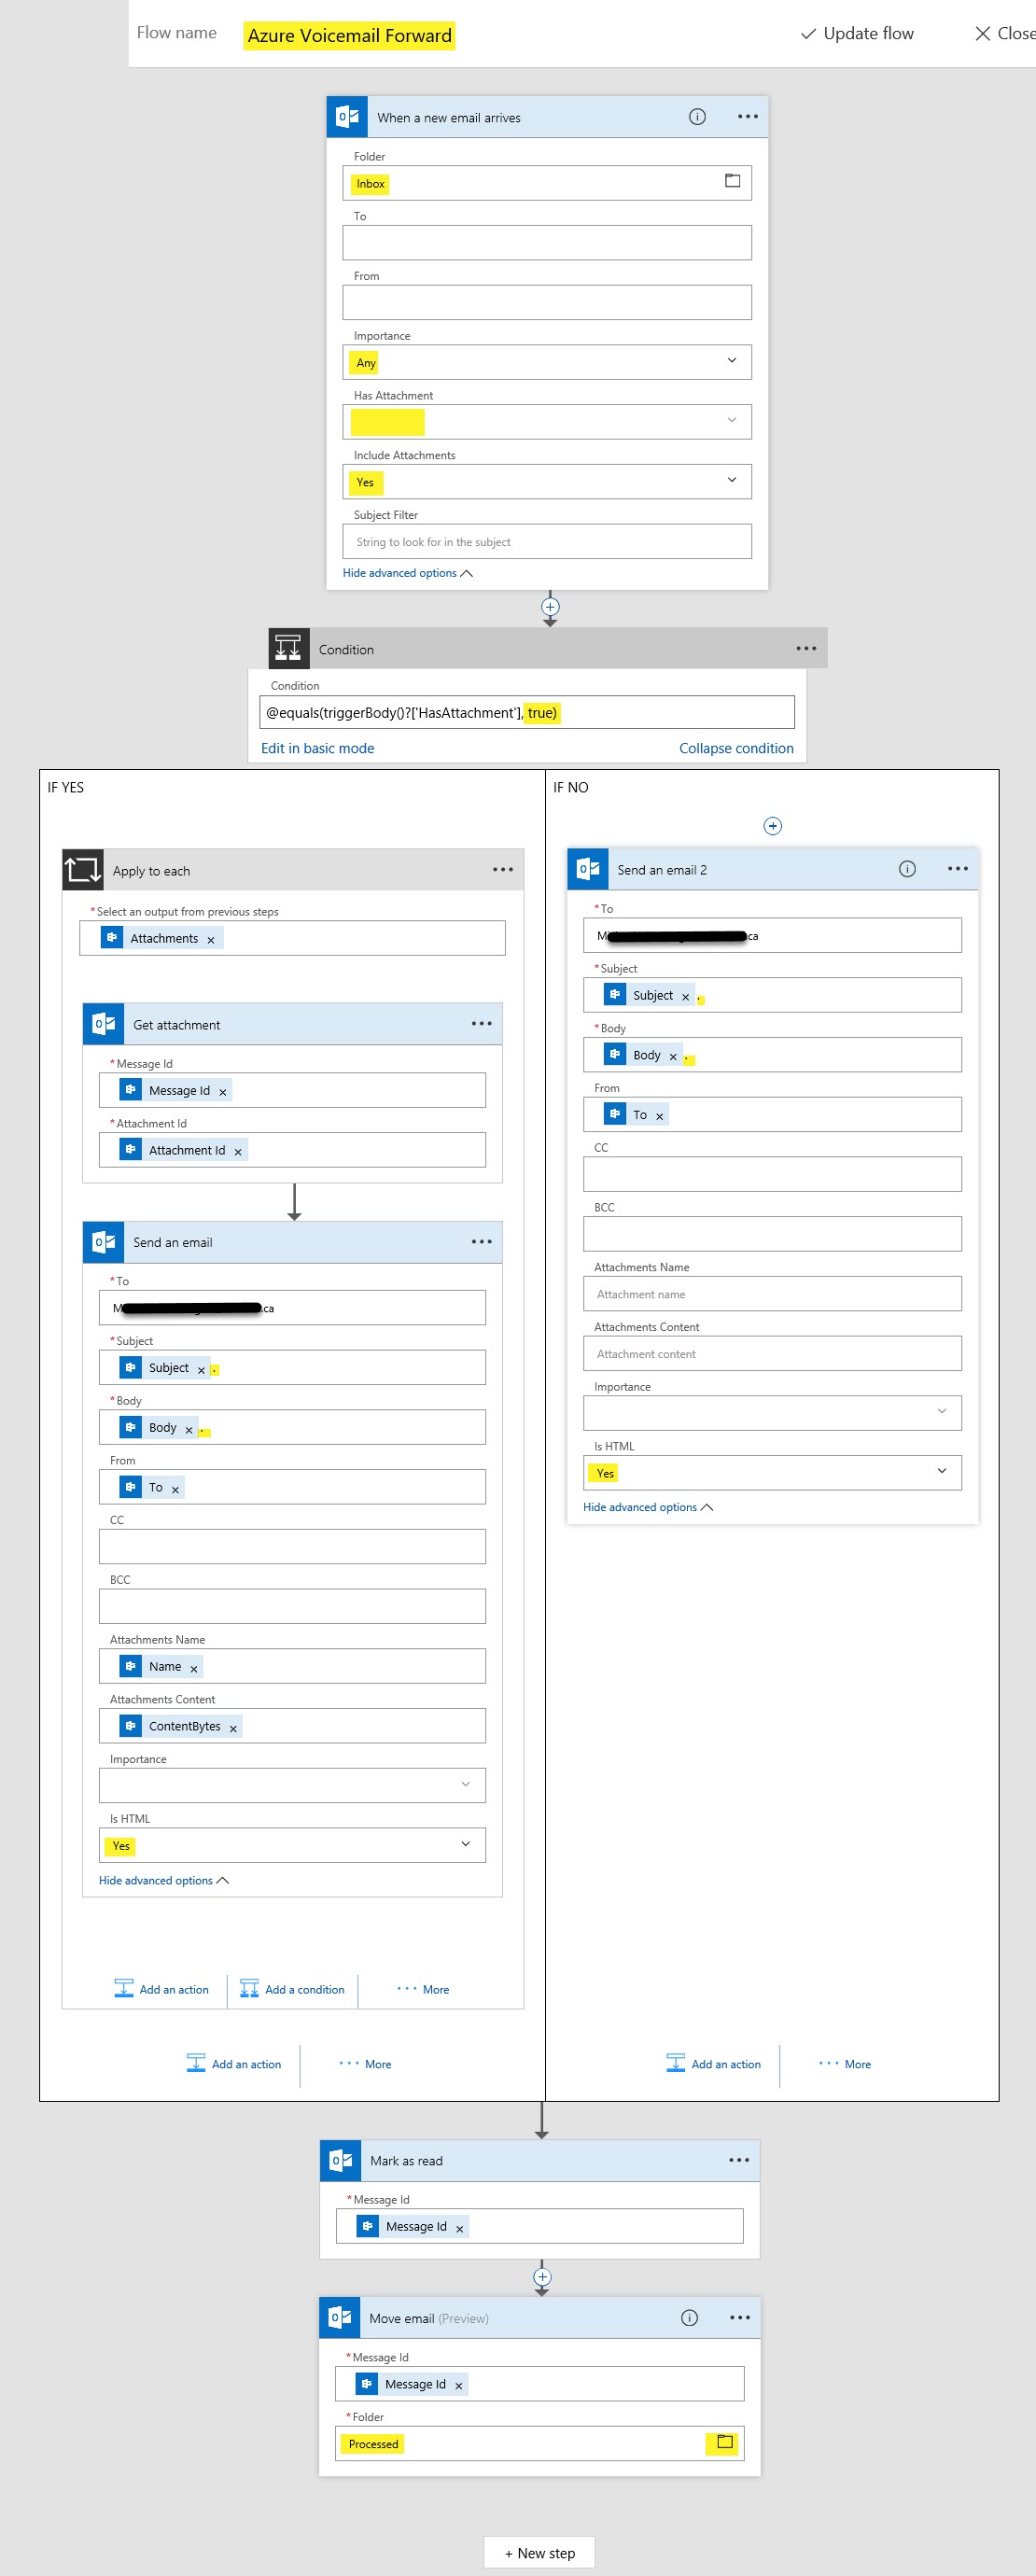Viewport: 1036px width, 2576px height.
Task: Open Is HTML dropdown in Send an email 2
Action: coord(772,1472)
